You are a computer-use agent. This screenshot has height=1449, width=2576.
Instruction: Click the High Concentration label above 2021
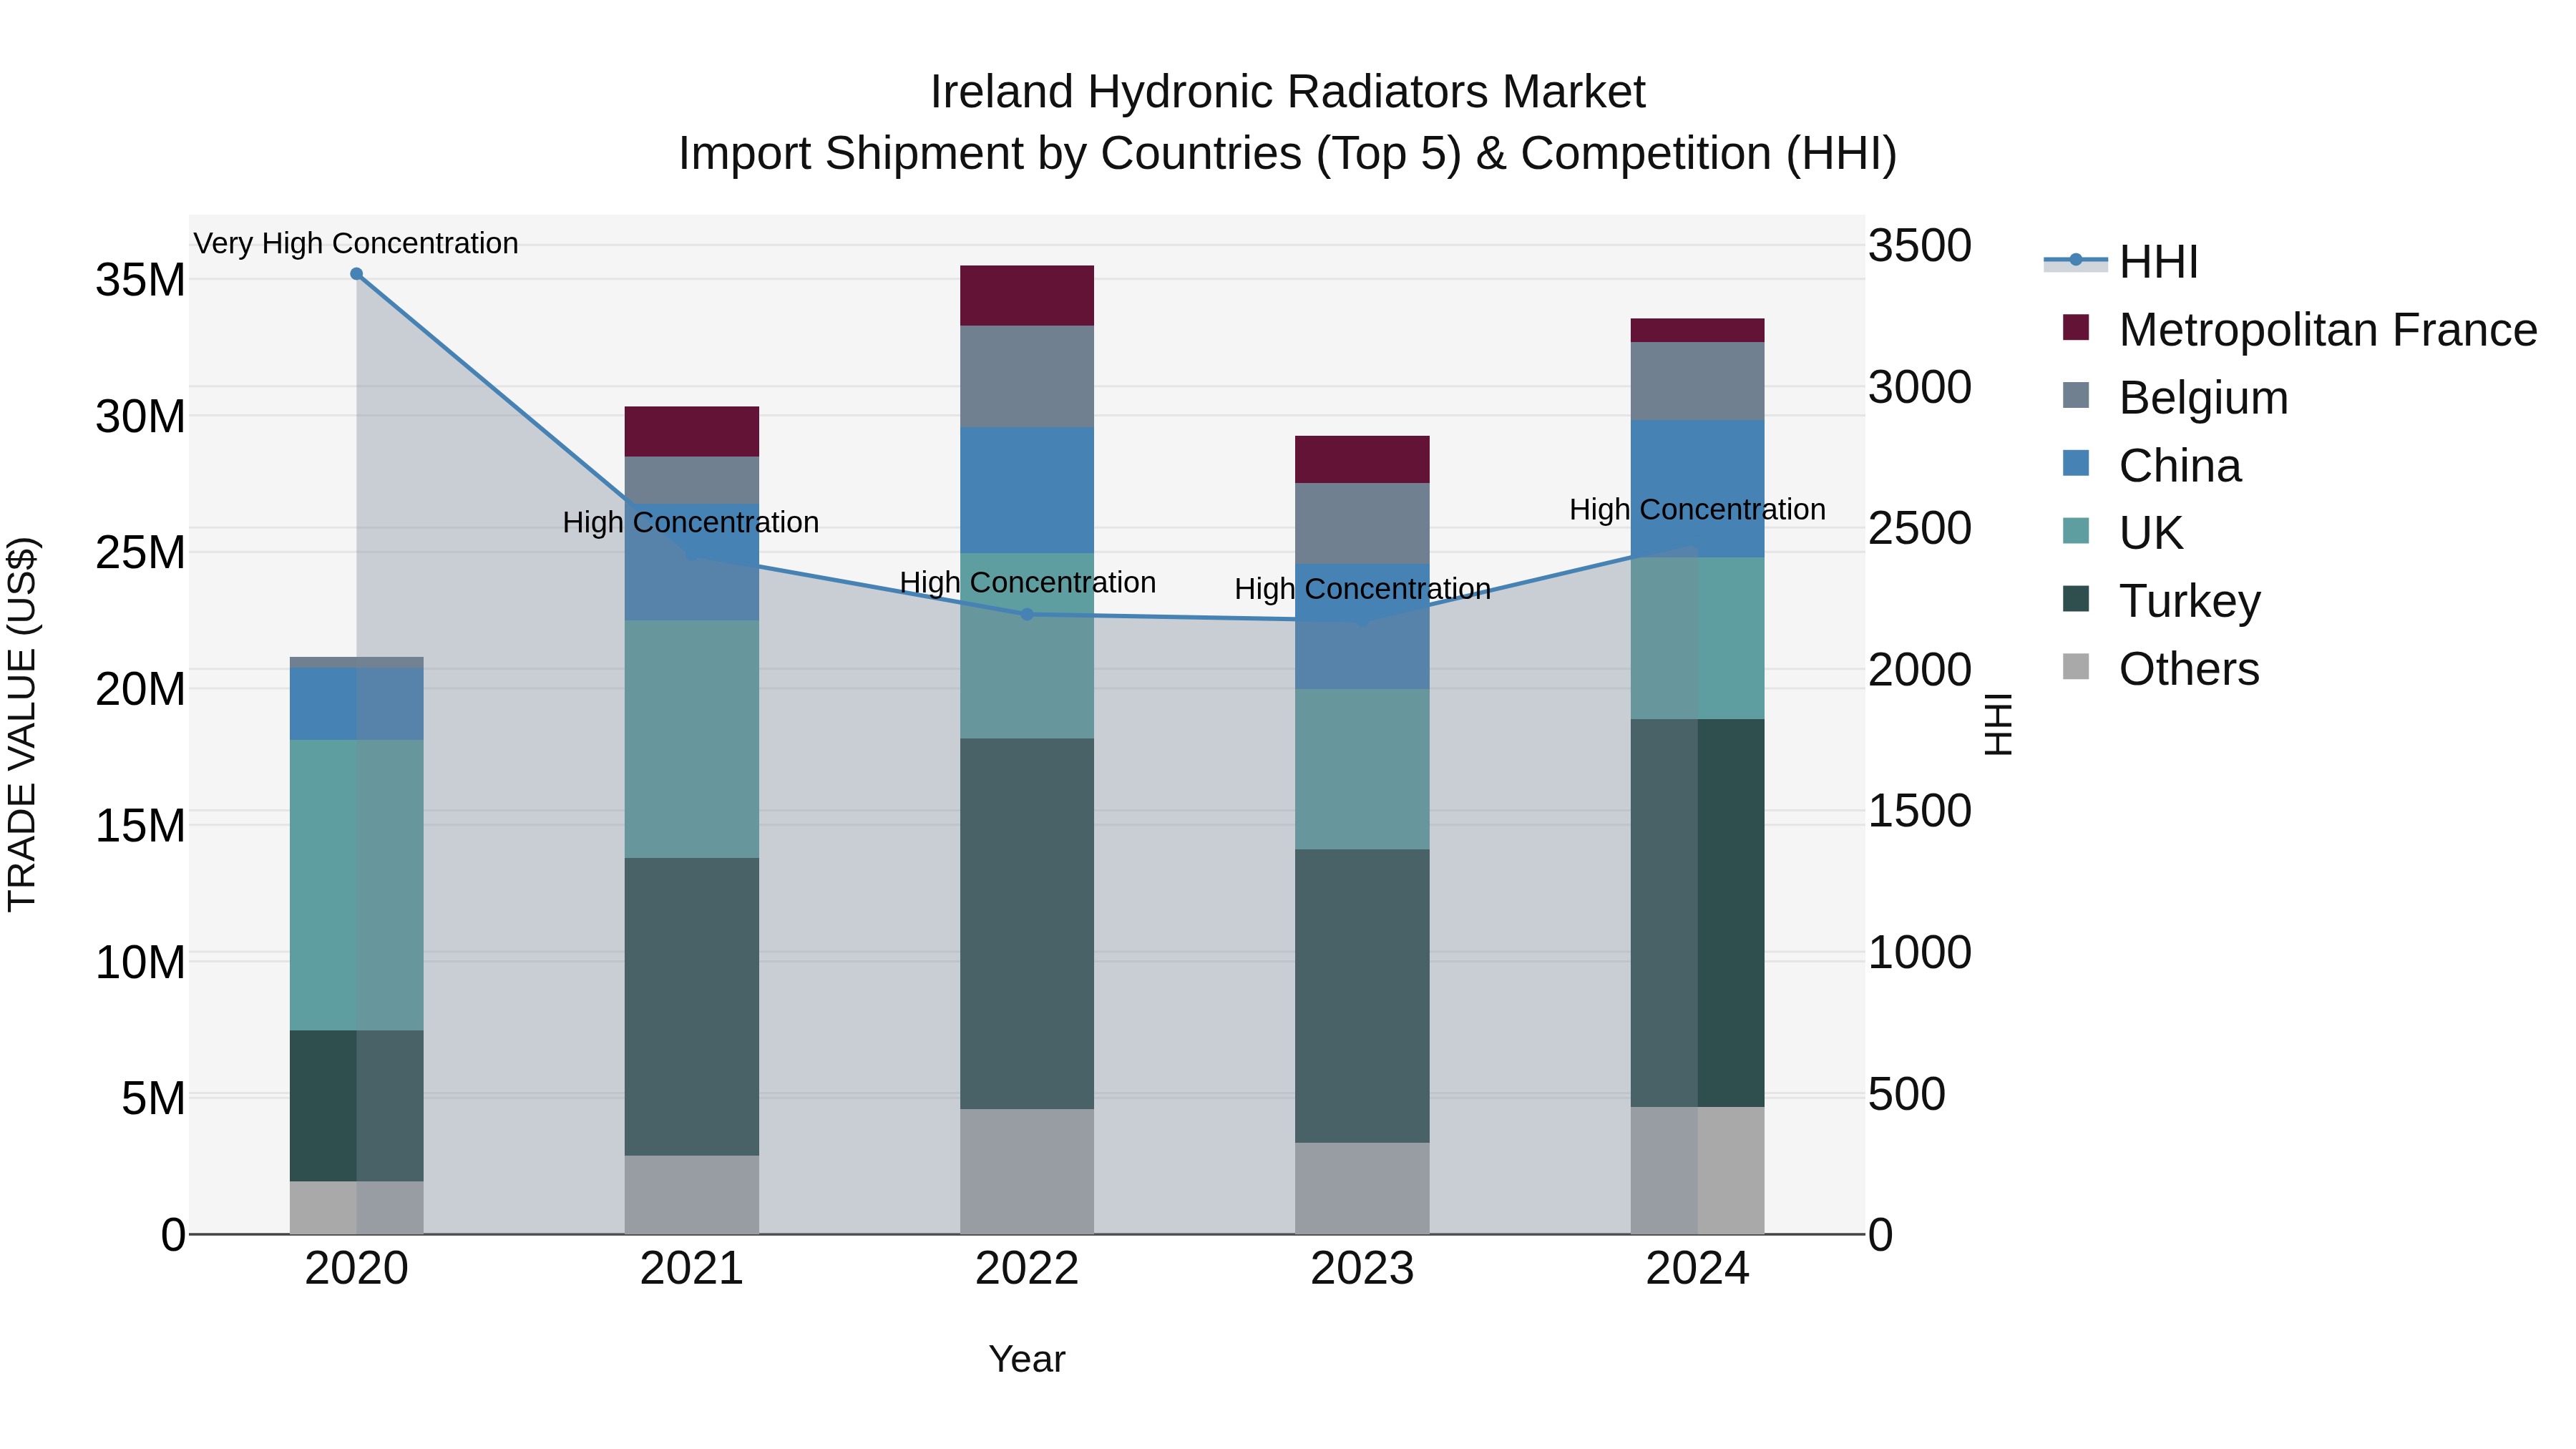(691, 522)
